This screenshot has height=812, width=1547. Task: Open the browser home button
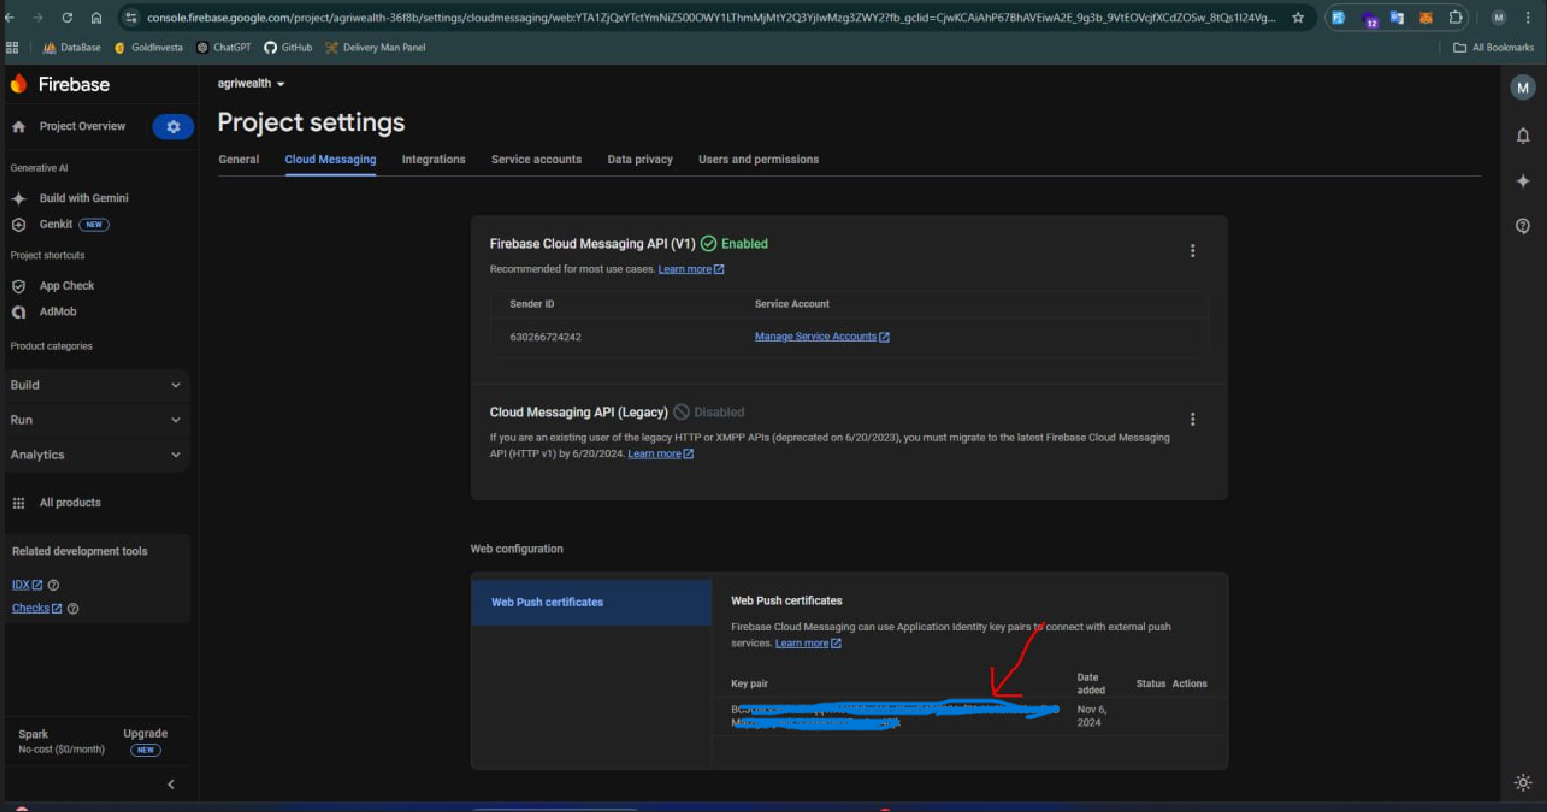(x=96, y=18)
